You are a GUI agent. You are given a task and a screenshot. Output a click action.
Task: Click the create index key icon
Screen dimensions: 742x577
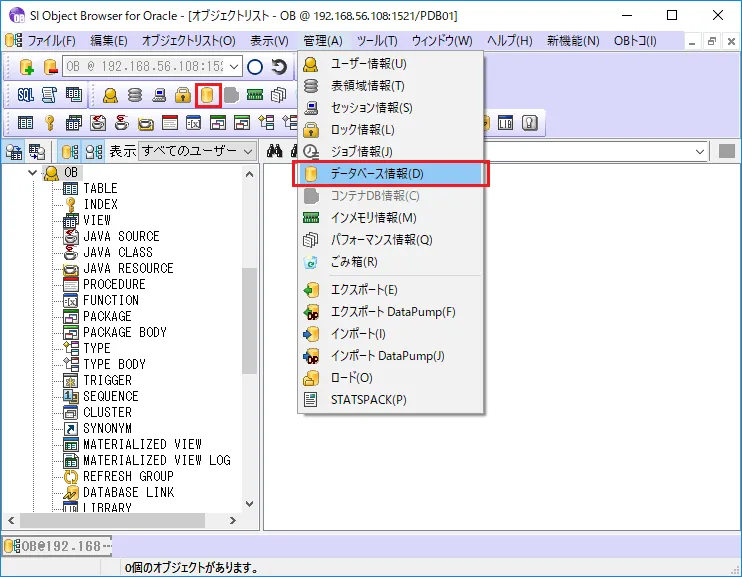point(49,123)
